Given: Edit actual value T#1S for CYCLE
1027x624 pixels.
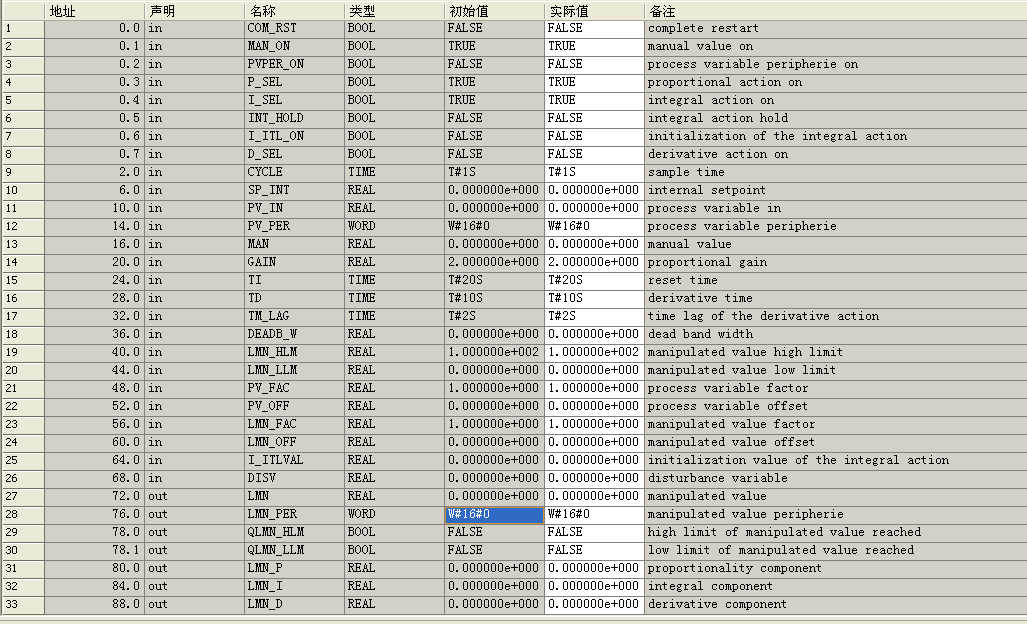Looking at the screenshot, I should [x=594, y=172].
